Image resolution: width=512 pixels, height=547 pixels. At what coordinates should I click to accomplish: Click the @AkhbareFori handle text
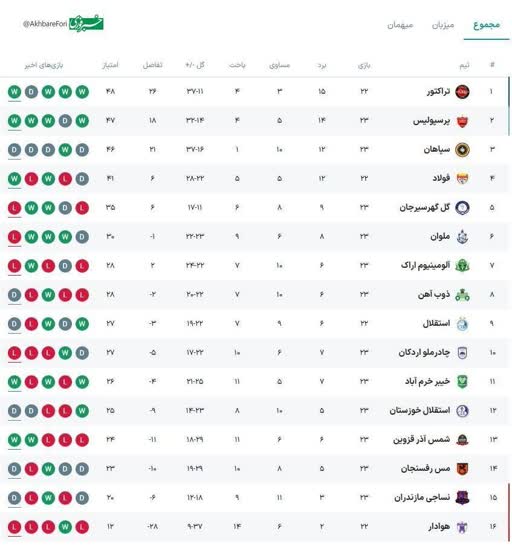(45, 24)
